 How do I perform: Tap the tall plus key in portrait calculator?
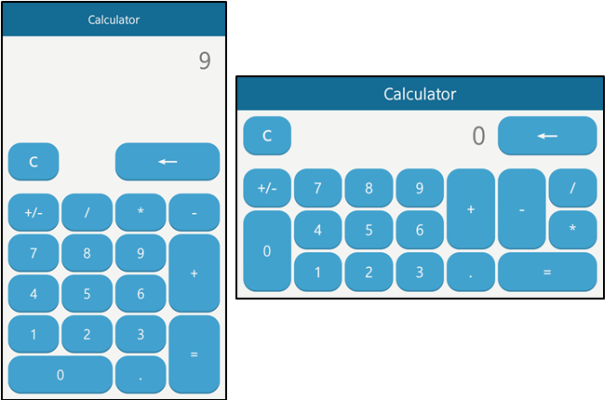(194, 272)
